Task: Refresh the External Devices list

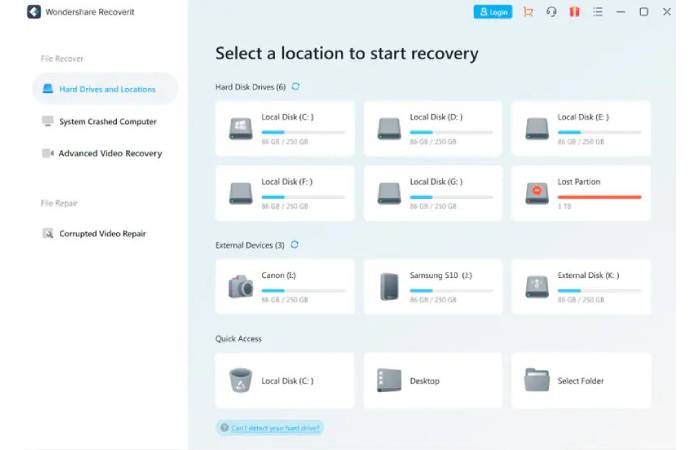Action: pyautogui.click(x=294, y=245)
